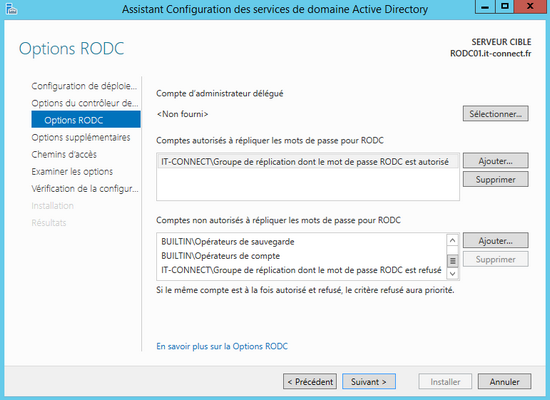Select the Options RODC step
Image resolution: width=550 pixels, height=400 pixels.
point(86,120)
